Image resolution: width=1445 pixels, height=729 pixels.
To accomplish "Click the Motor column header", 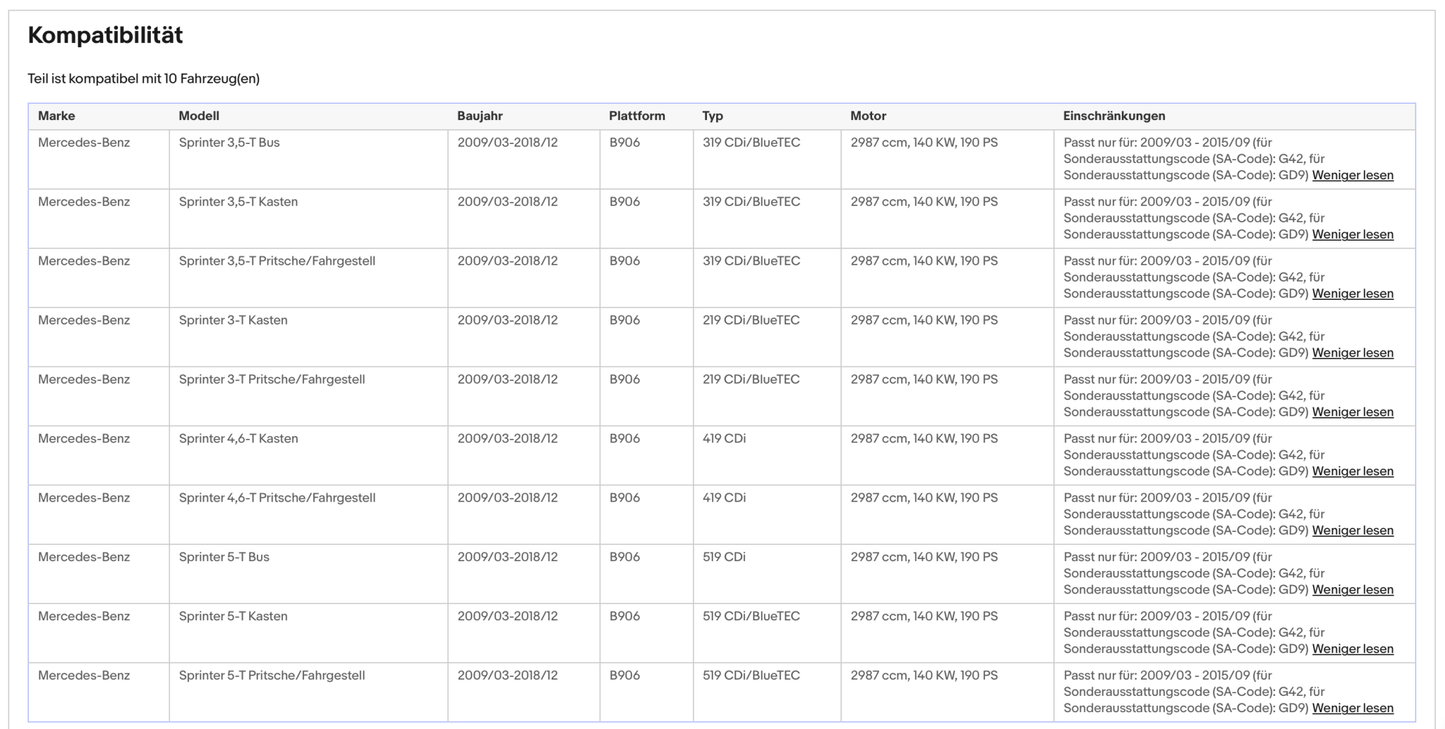I will click(x=868, y=116).
